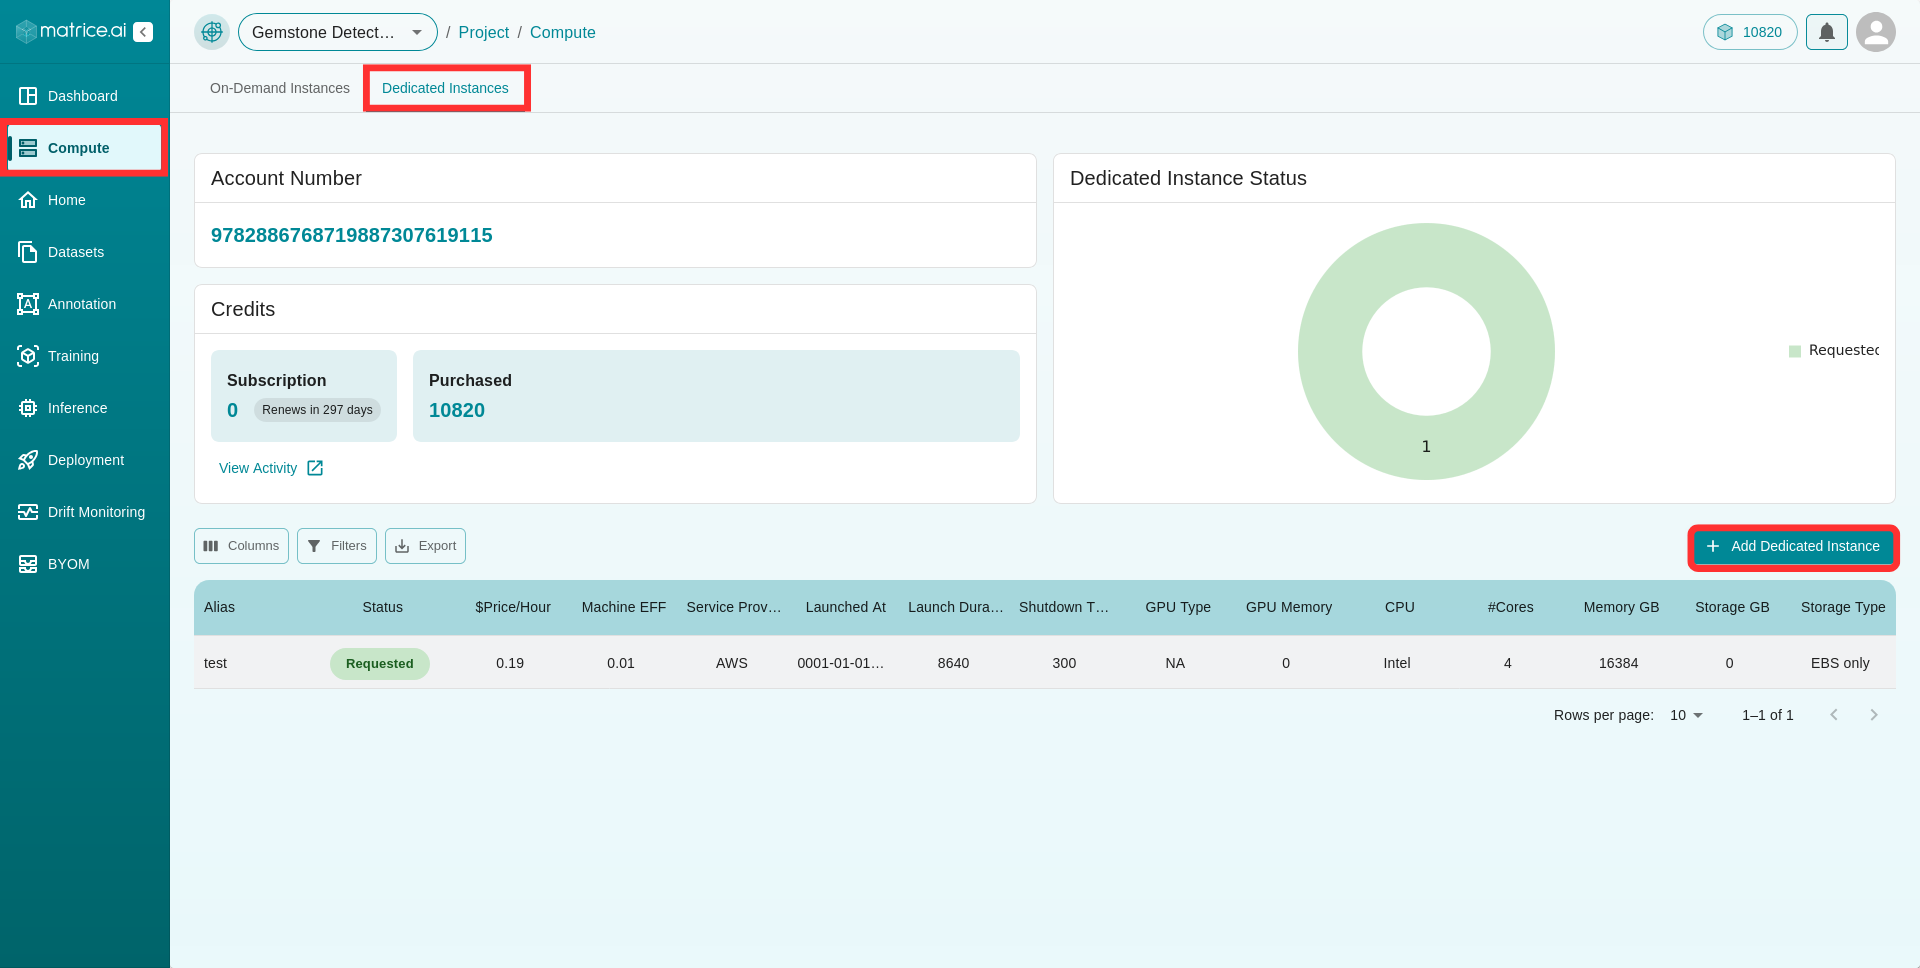
Task: Sort by Machine EFF column header
Action: (624, 607)
